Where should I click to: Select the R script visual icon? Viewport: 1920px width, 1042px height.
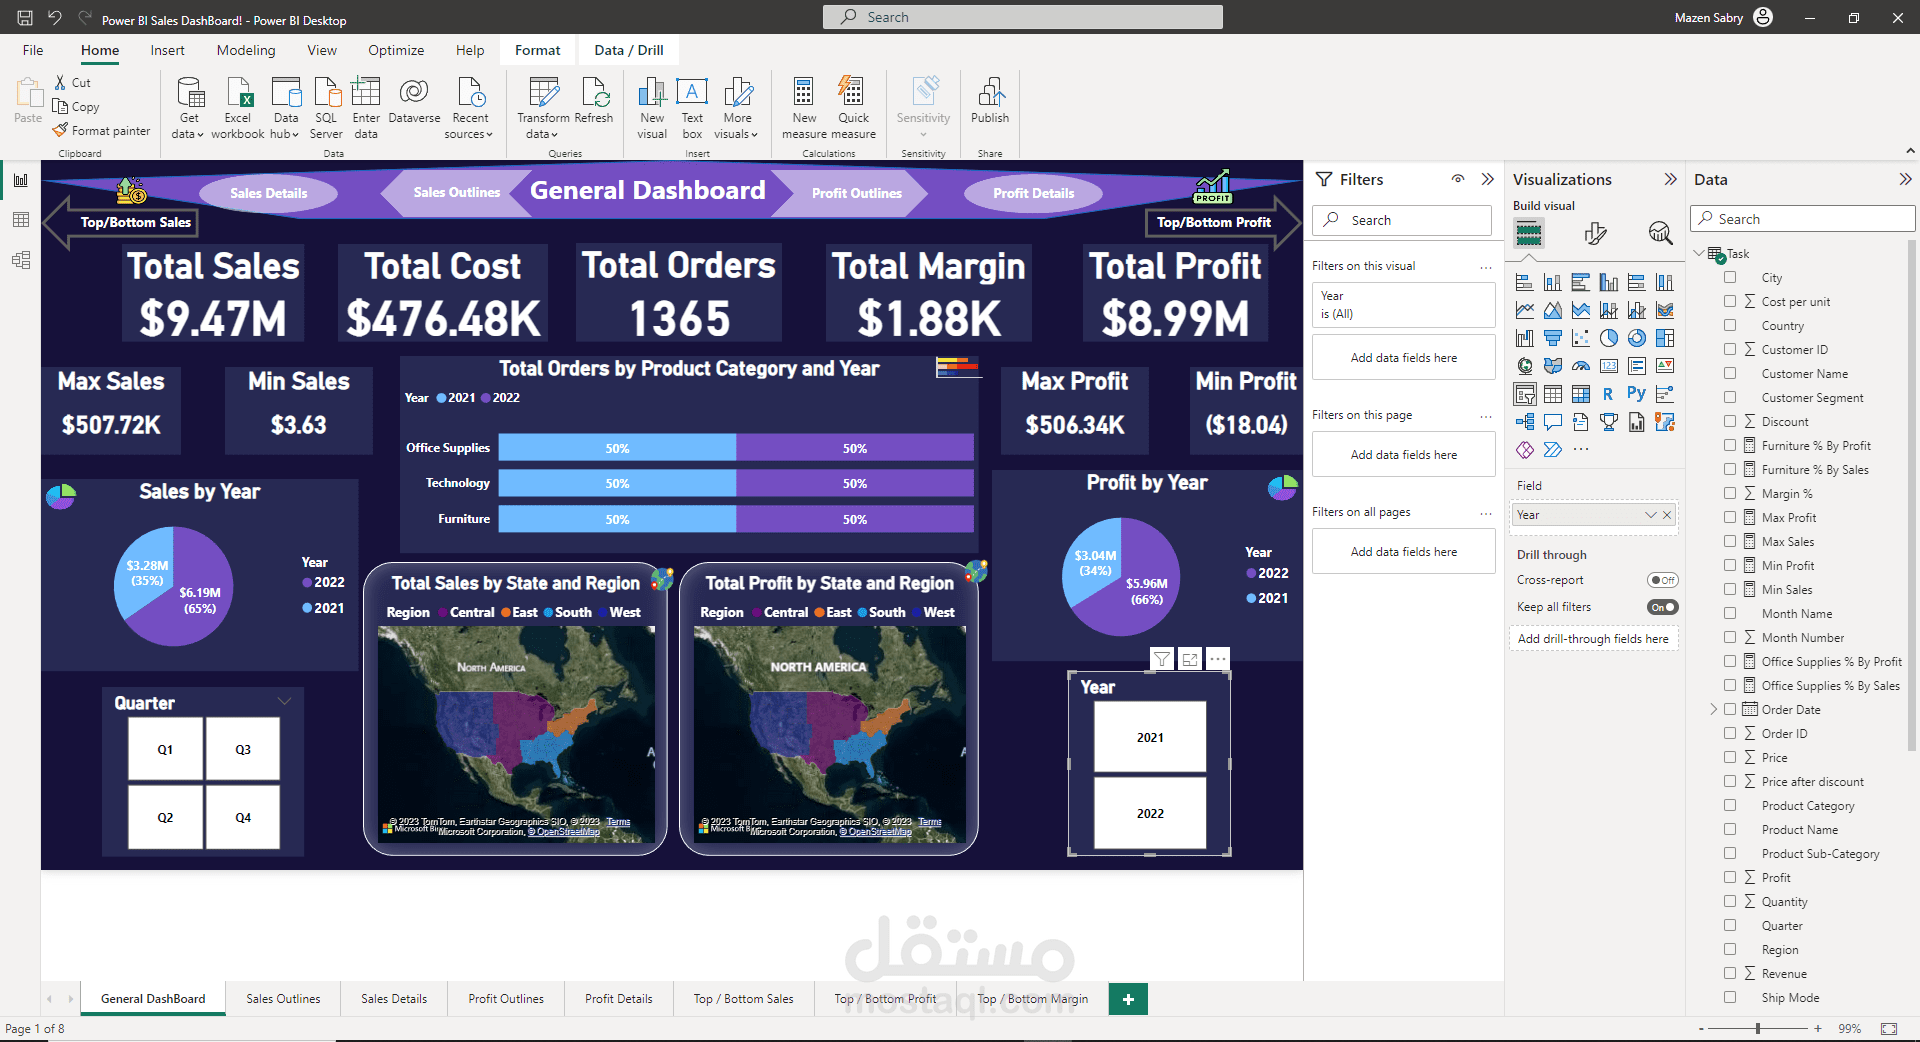click(x=1608, y=394)
